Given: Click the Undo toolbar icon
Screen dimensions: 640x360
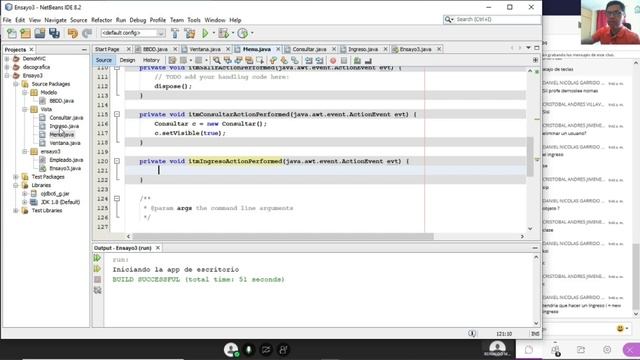Looking at the screenshot, I should coord(73,33).
